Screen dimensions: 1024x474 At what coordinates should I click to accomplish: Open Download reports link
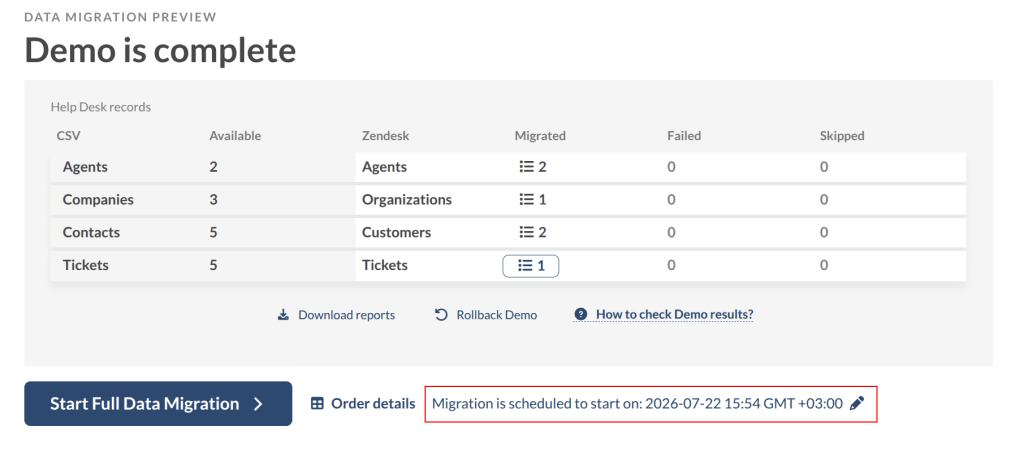[x=336, y=315]
